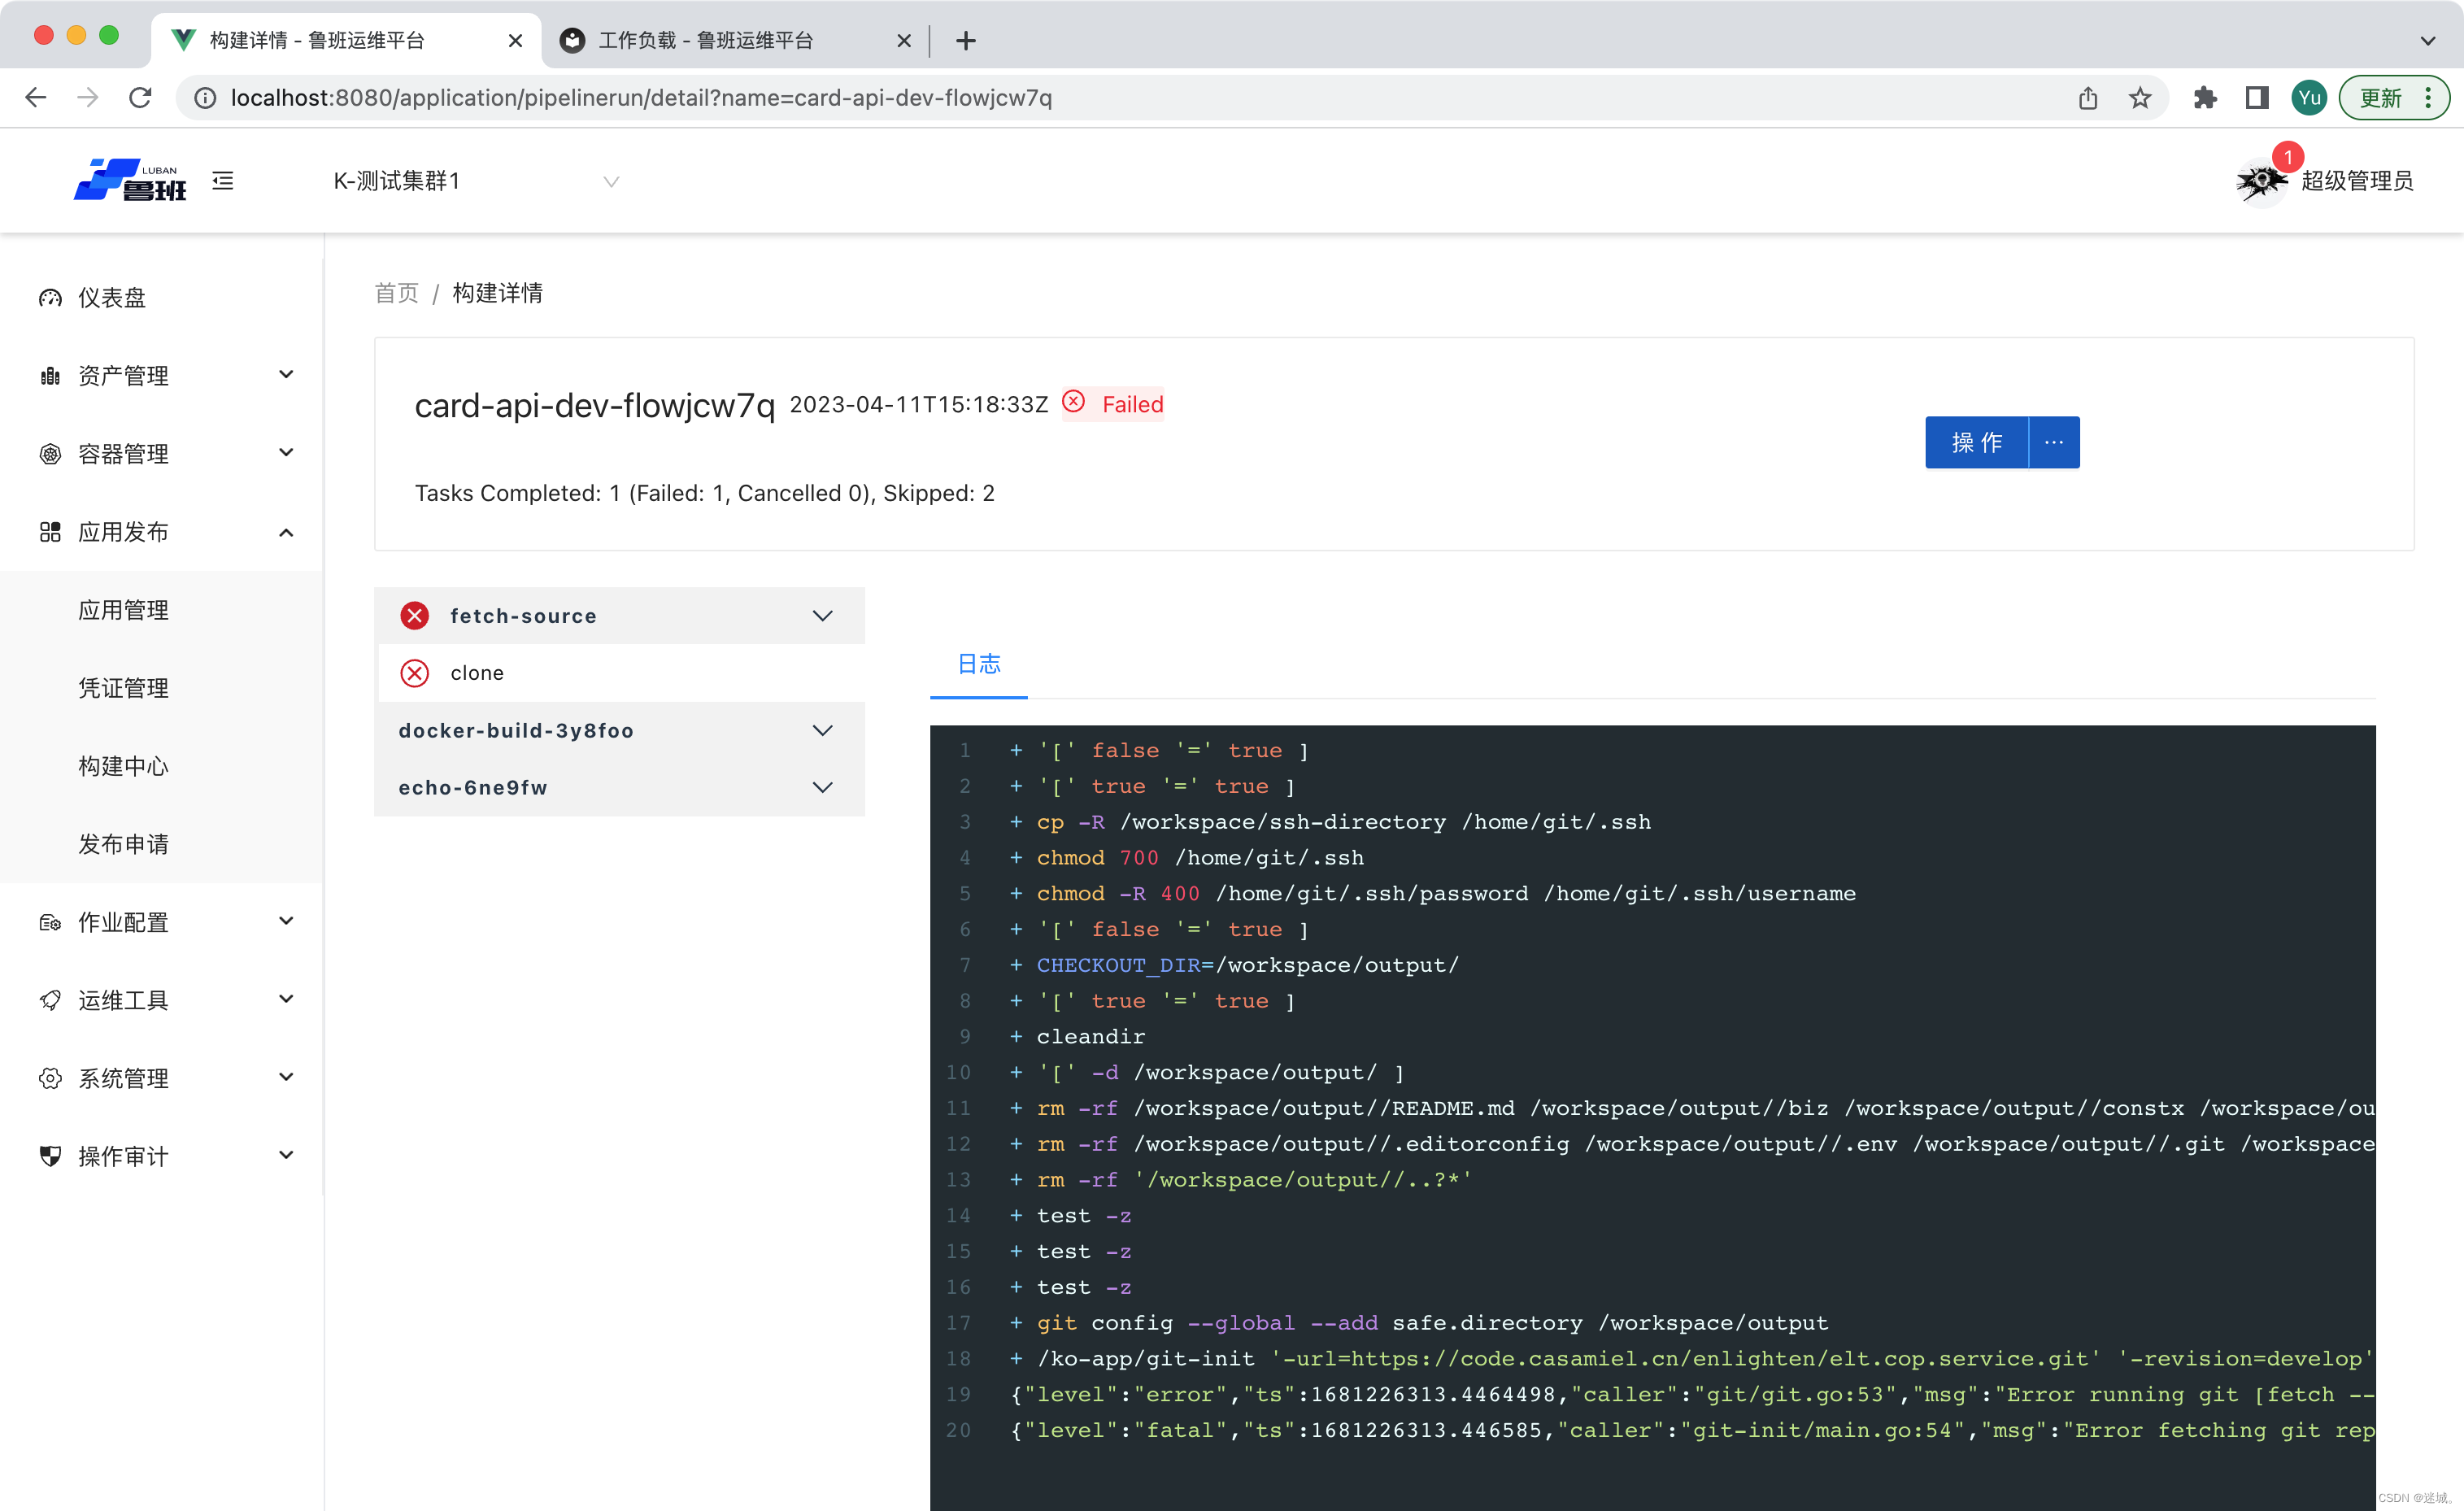Toggle browser side panel icon
This screenshot has height=1511, width=2464.
pos(2256,98)
